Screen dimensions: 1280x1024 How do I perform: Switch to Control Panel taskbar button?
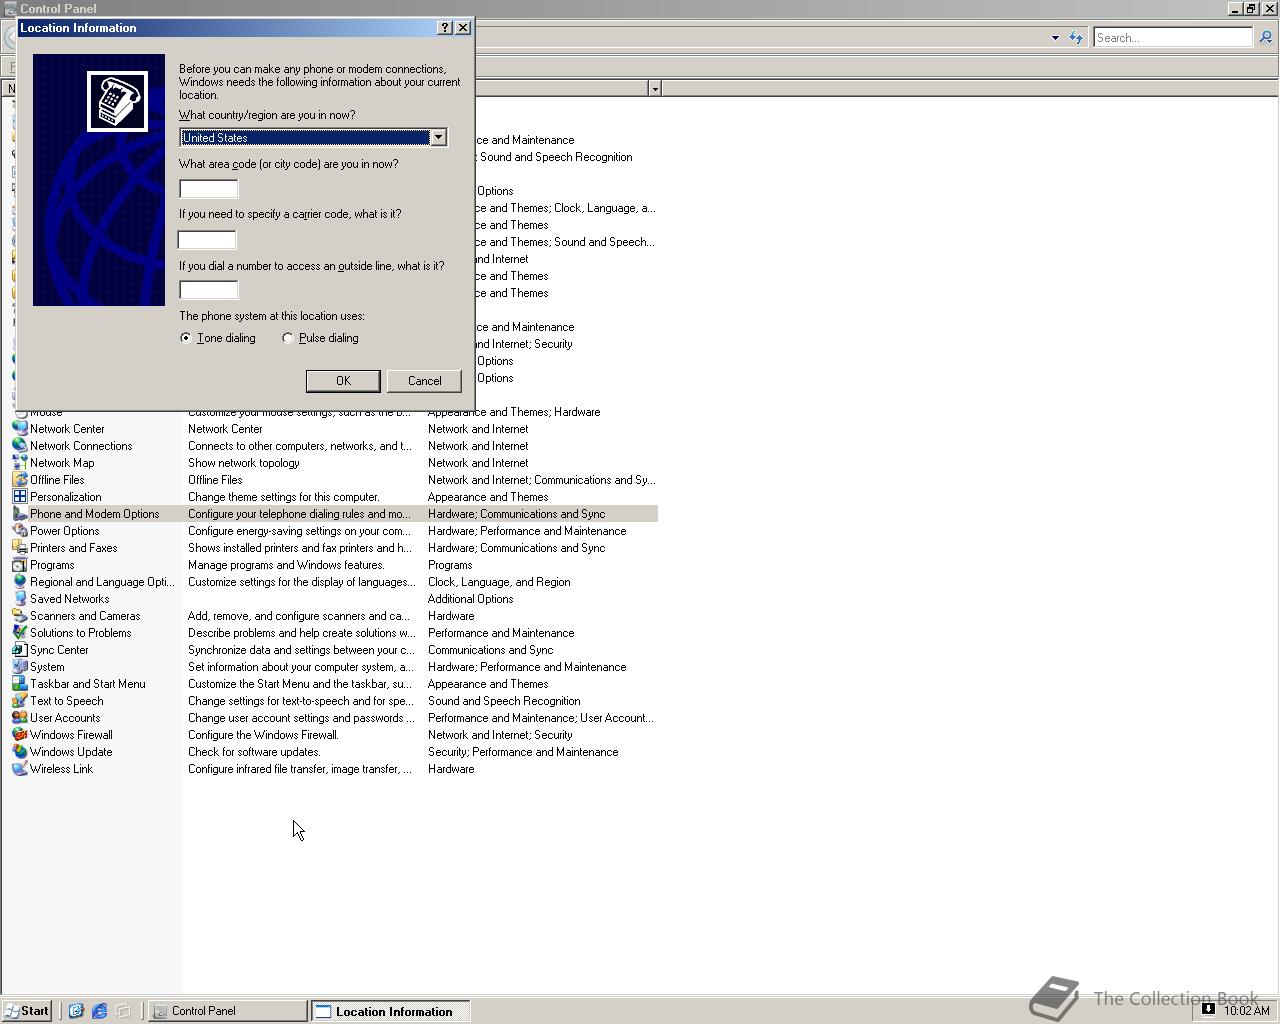coord(228,1011)
